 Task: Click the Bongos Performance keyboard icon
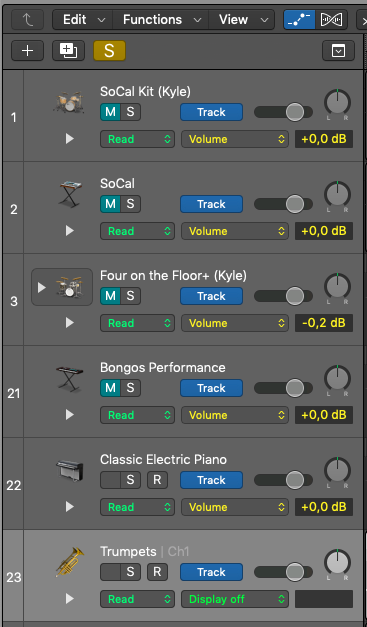pos(70,378)
